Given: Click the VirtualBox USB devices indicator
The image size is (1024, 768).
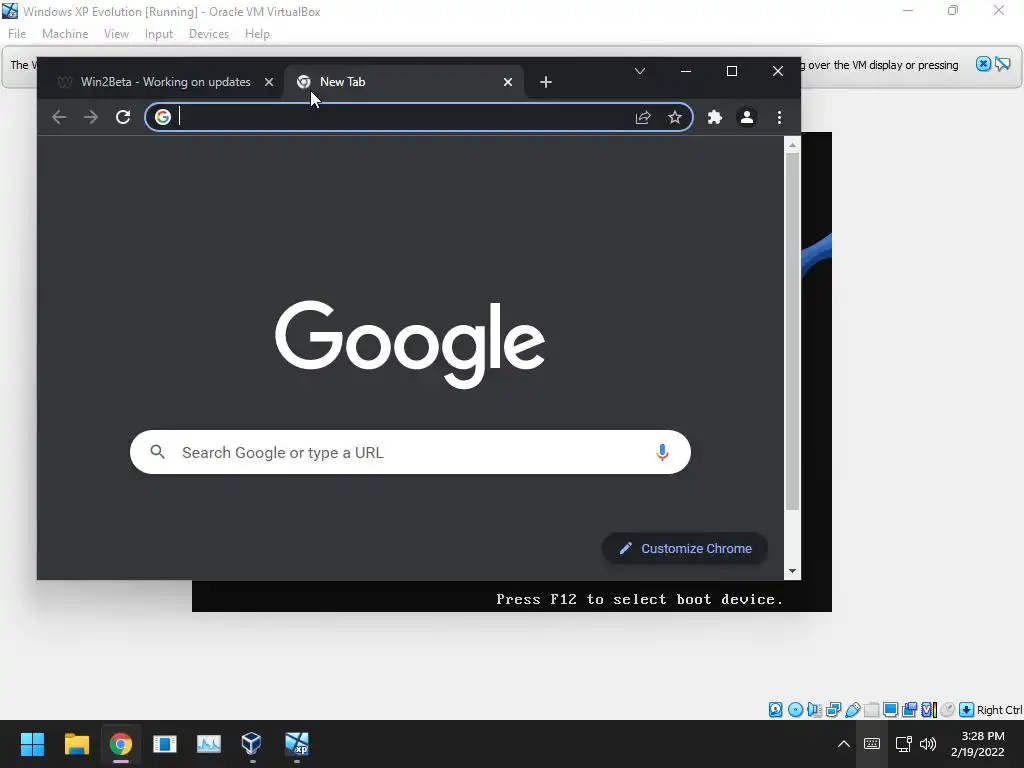Looking at the screenshot, I should 852,710.
